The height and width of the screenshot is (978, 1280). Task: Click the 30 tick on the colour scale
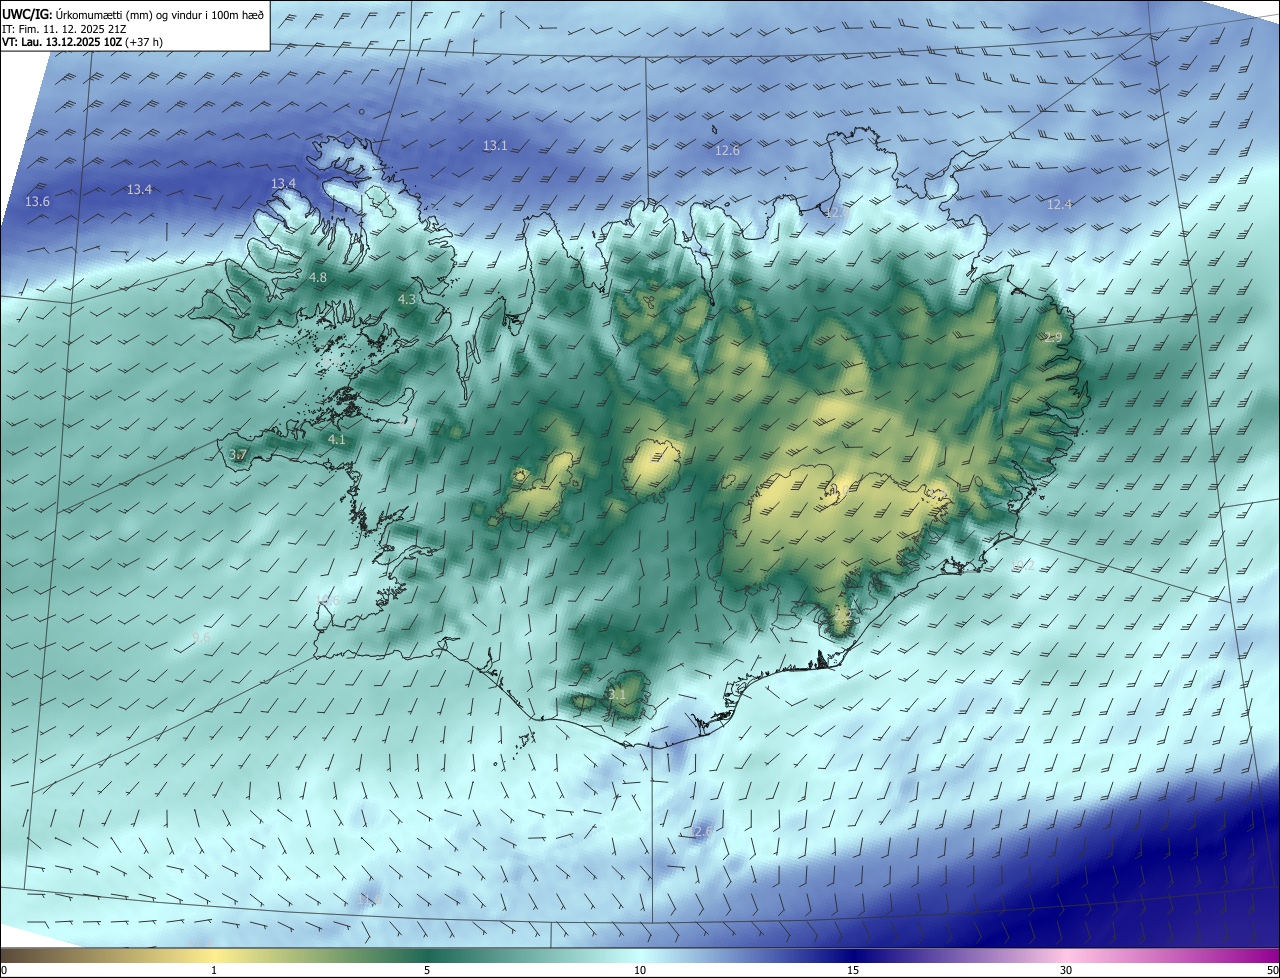1066,970
